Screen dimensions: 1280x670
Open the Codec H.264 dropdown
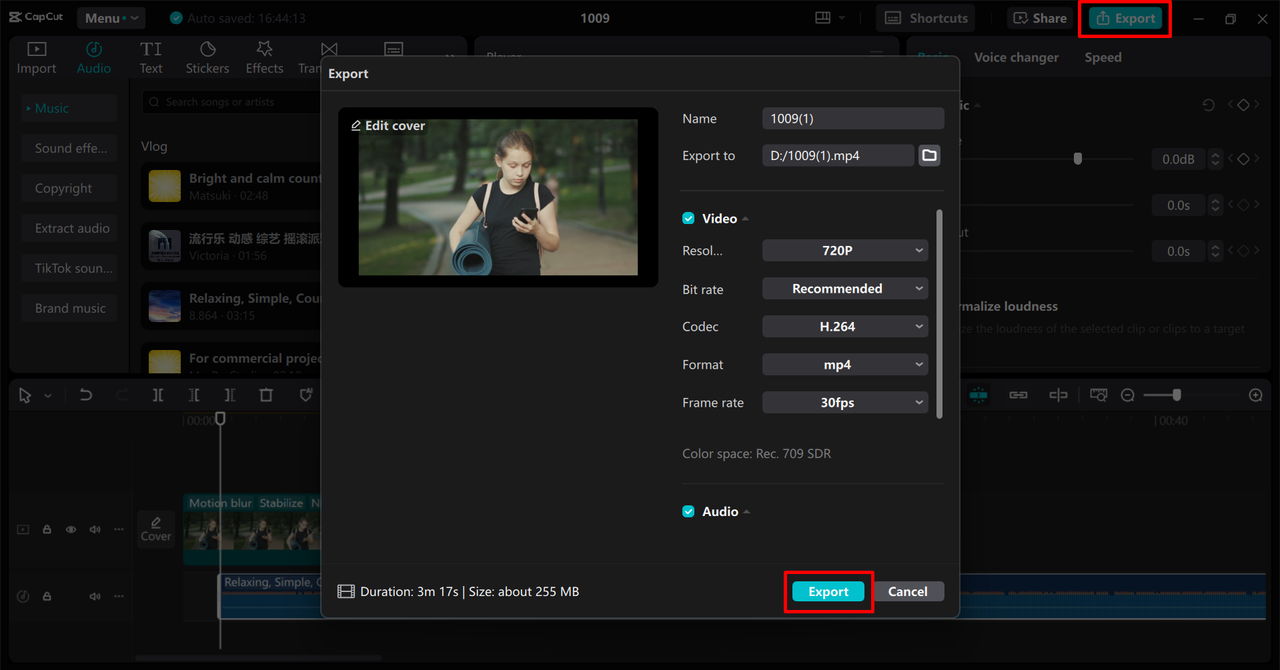coord(845,327)
